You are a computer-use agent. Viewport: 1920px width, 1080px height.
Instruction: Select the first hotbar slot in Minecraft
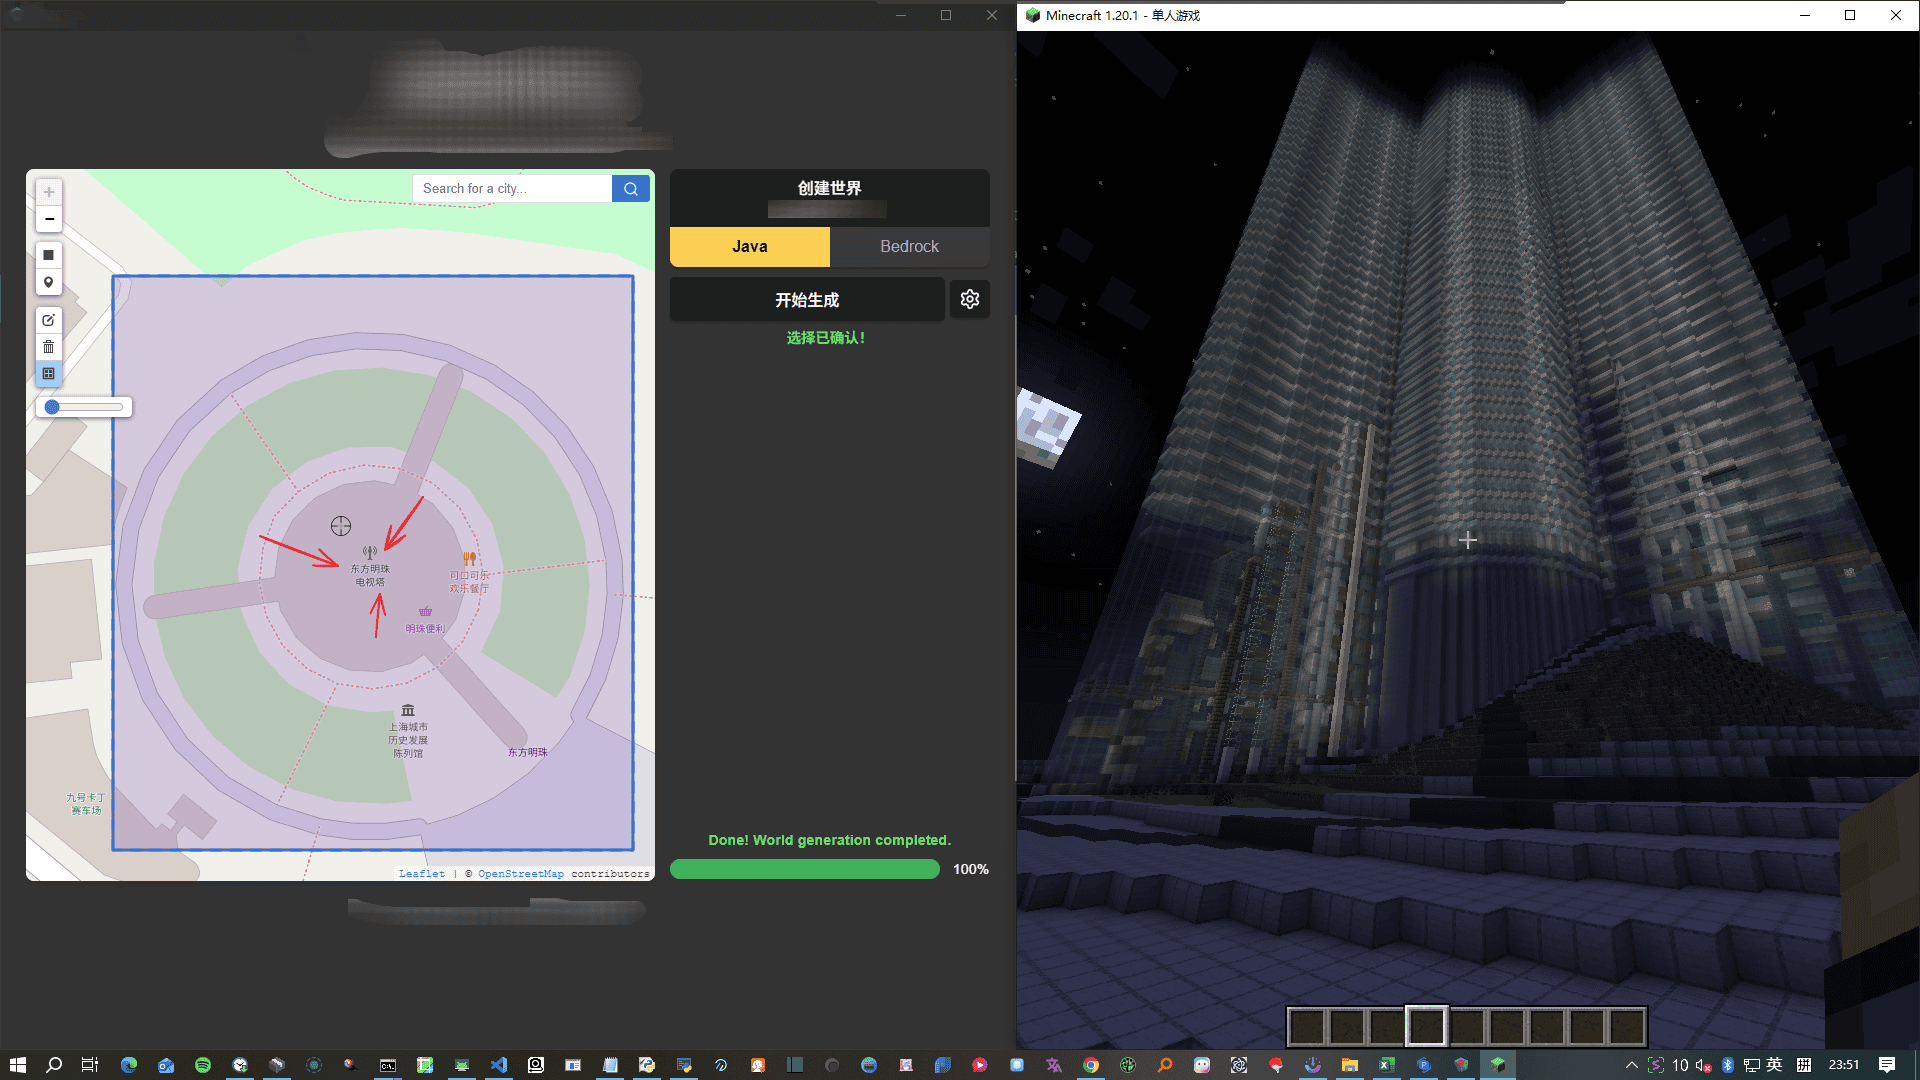tap(1306, 1026)
